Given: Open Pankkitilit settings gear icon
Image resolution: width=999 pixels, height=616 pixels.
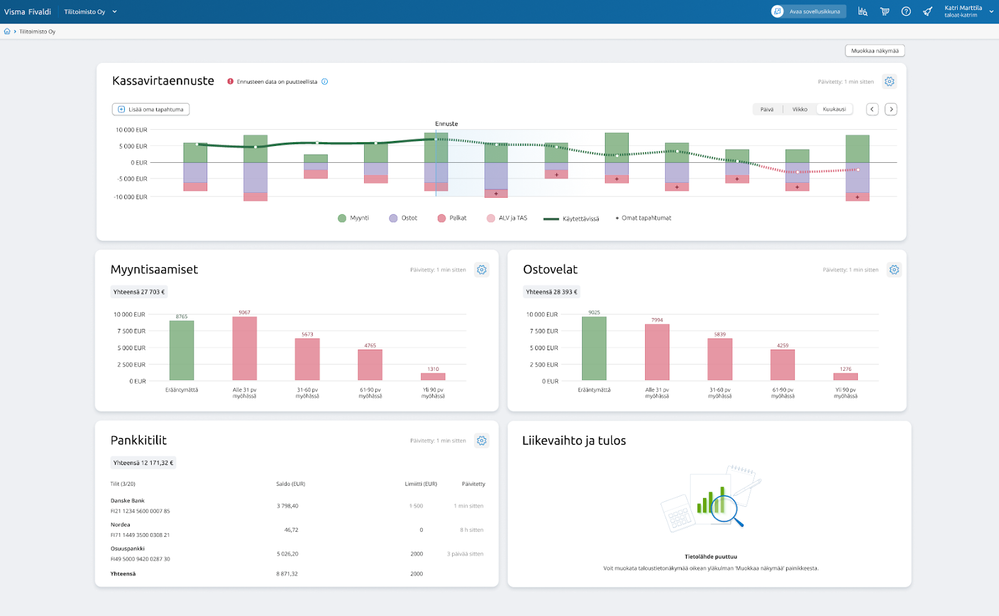Looking at the screenshot, I should click(482, 441).
